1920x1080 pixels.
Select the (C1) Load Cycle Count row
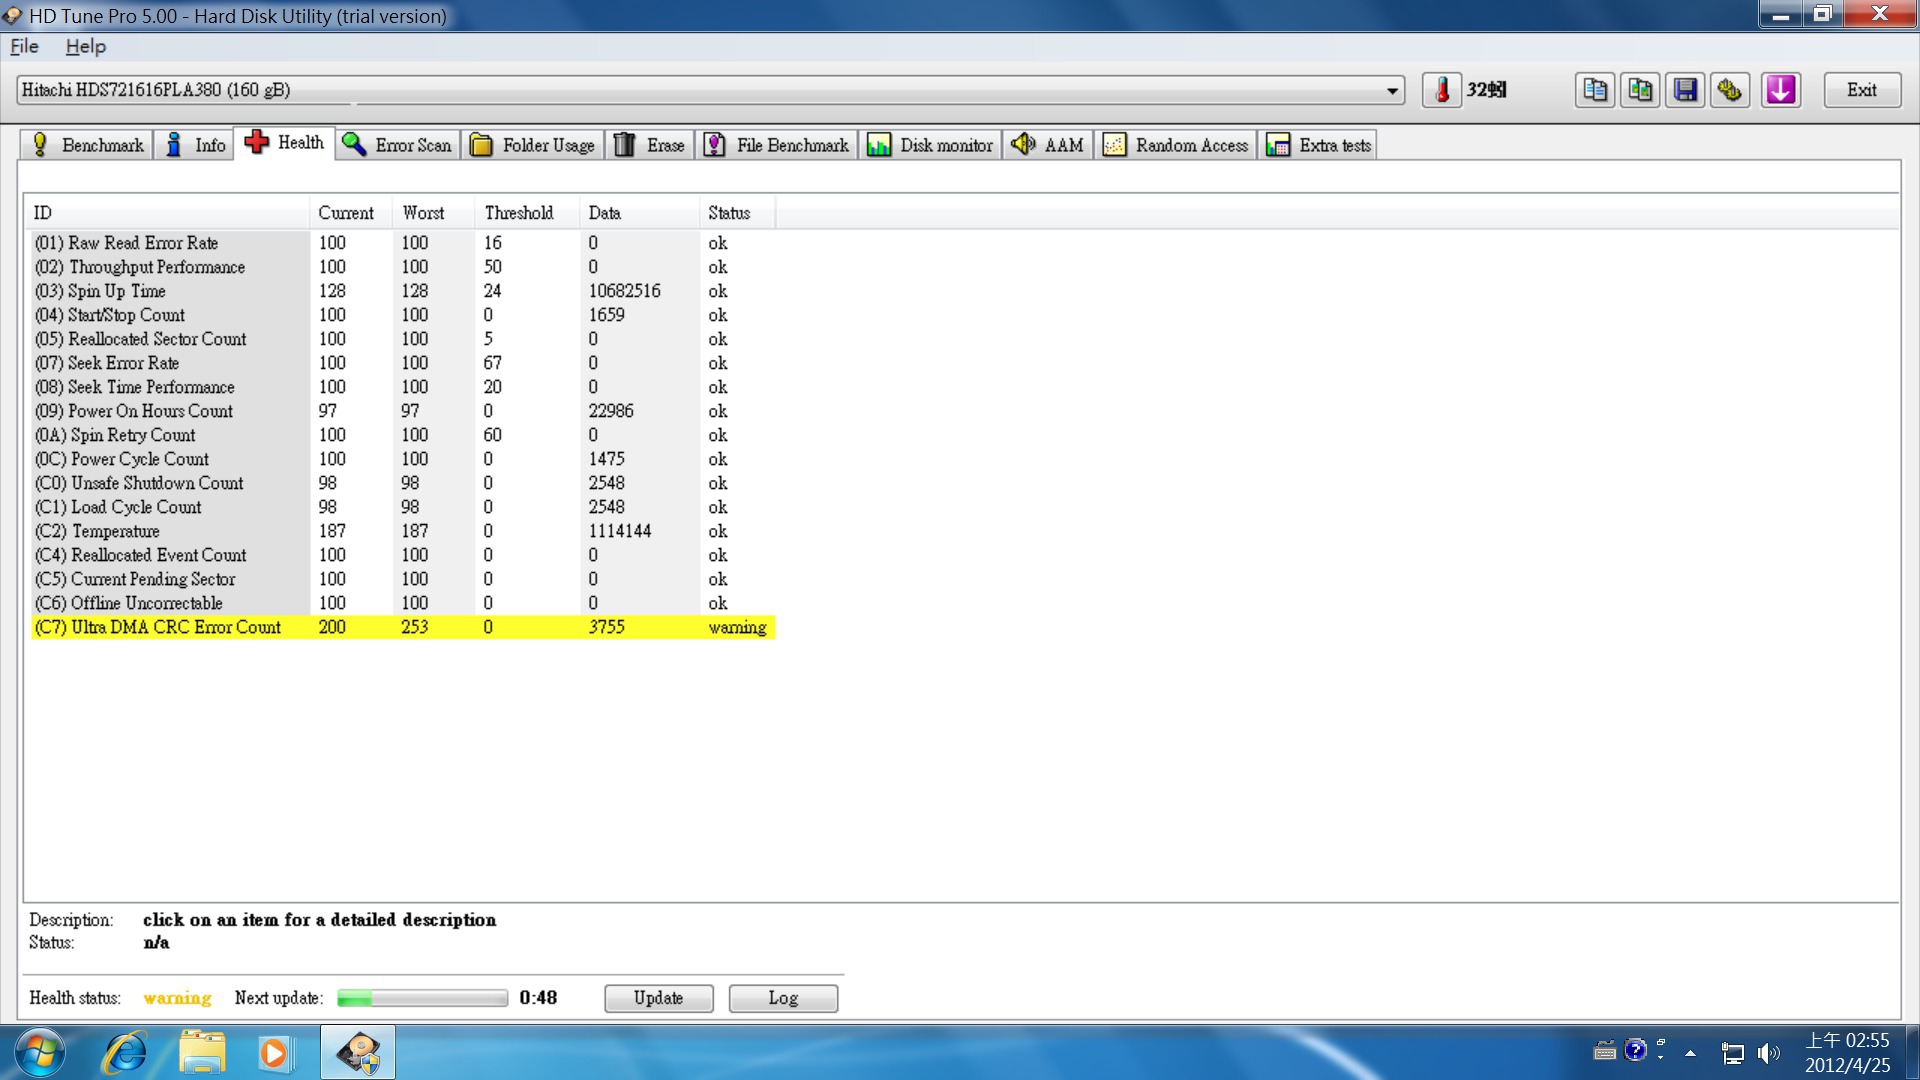(x=403, y=507)
